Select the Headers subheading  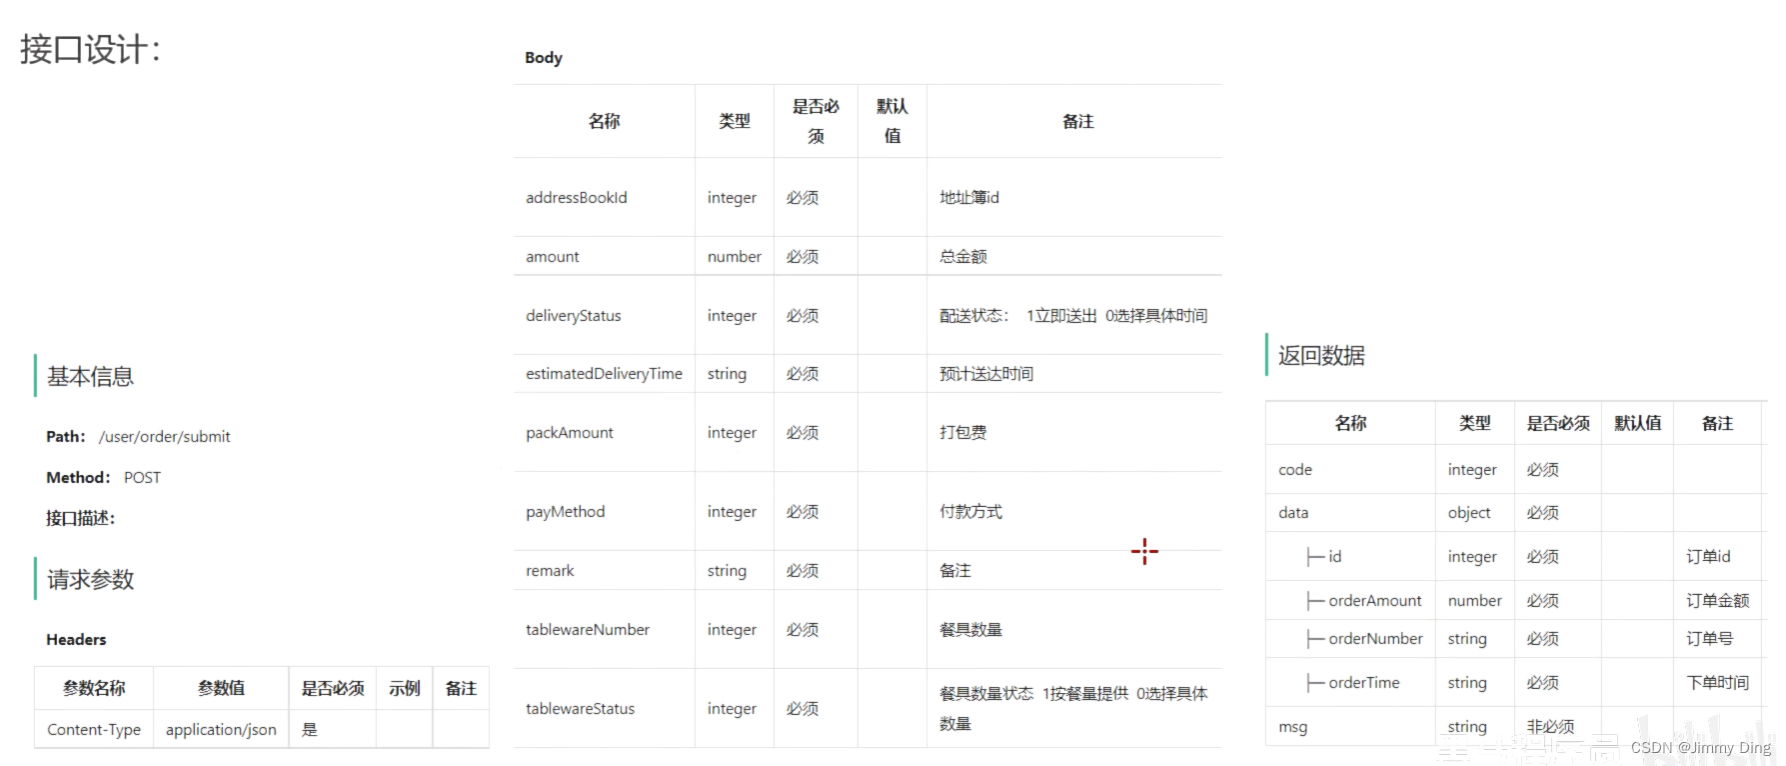click(x=76, y=639)
